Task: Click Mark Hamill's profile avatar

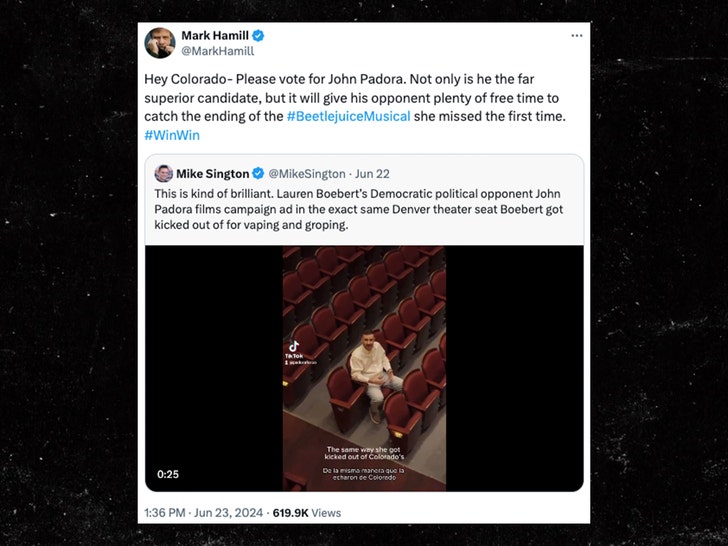Action: 160,42
